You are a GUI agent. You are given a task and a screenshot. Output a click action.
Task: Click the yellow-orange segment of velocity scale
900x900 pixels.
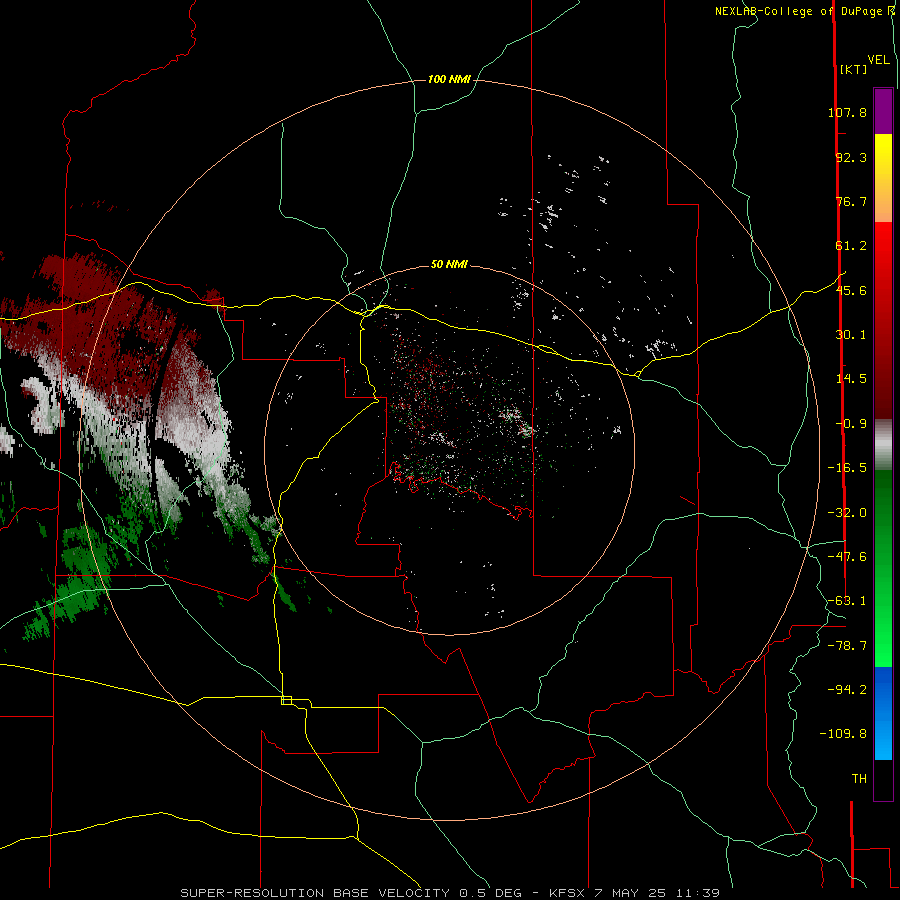pos(883,178)
